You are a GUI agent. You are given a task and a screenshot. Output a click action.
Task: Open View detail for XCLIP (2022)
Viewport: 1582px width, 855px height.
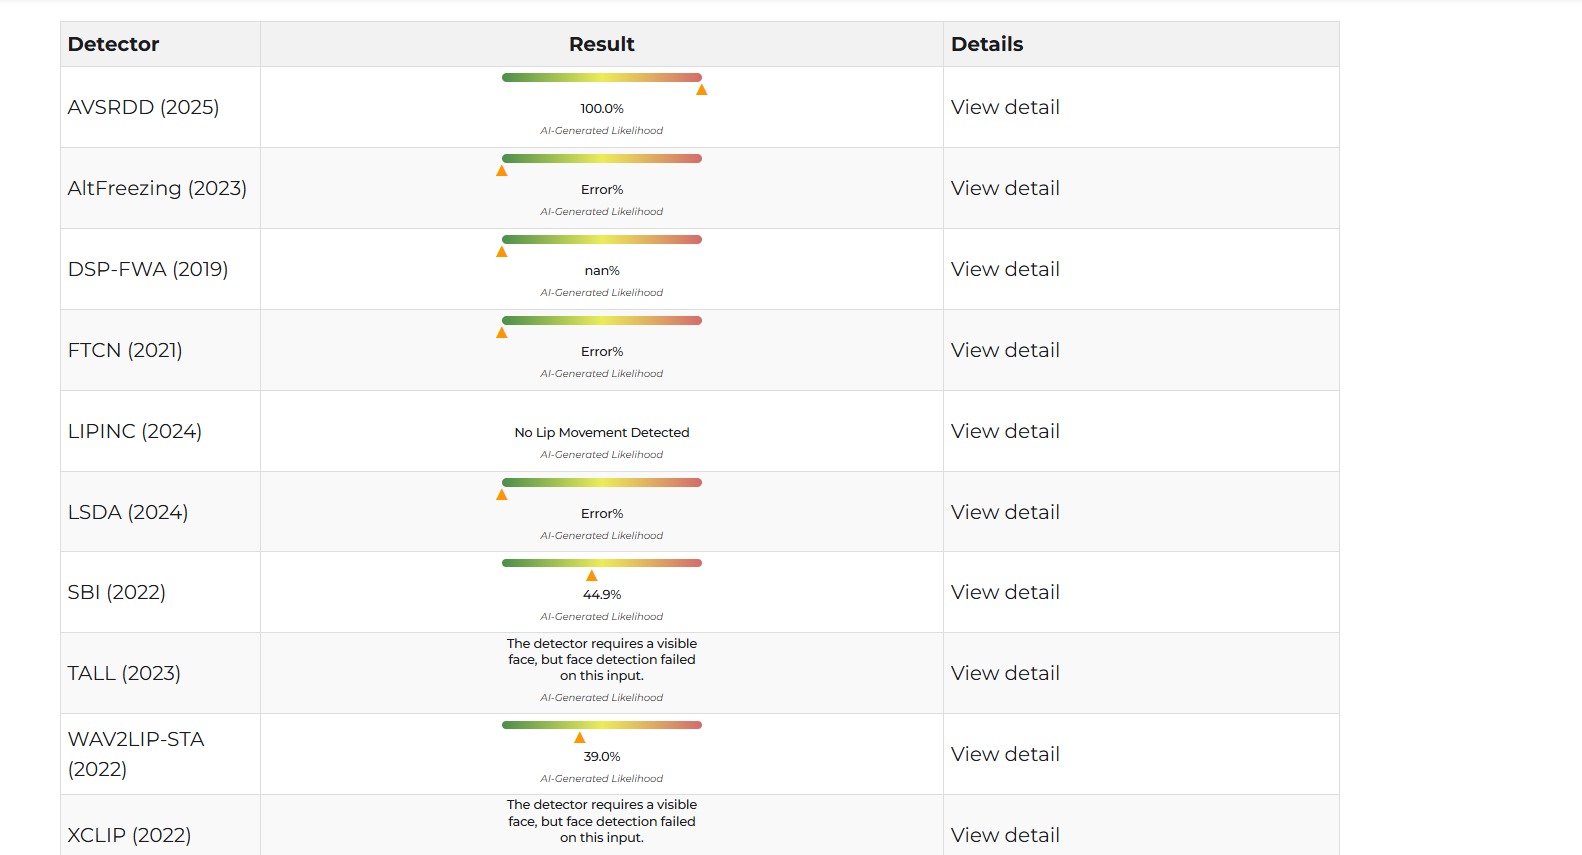(x=1005, y=835)
